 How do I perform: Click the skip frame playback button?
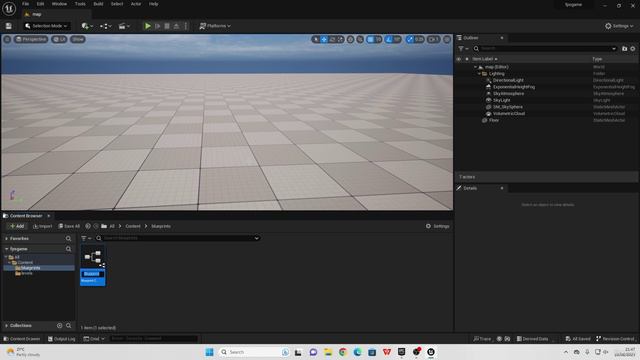tap(158, 26)
